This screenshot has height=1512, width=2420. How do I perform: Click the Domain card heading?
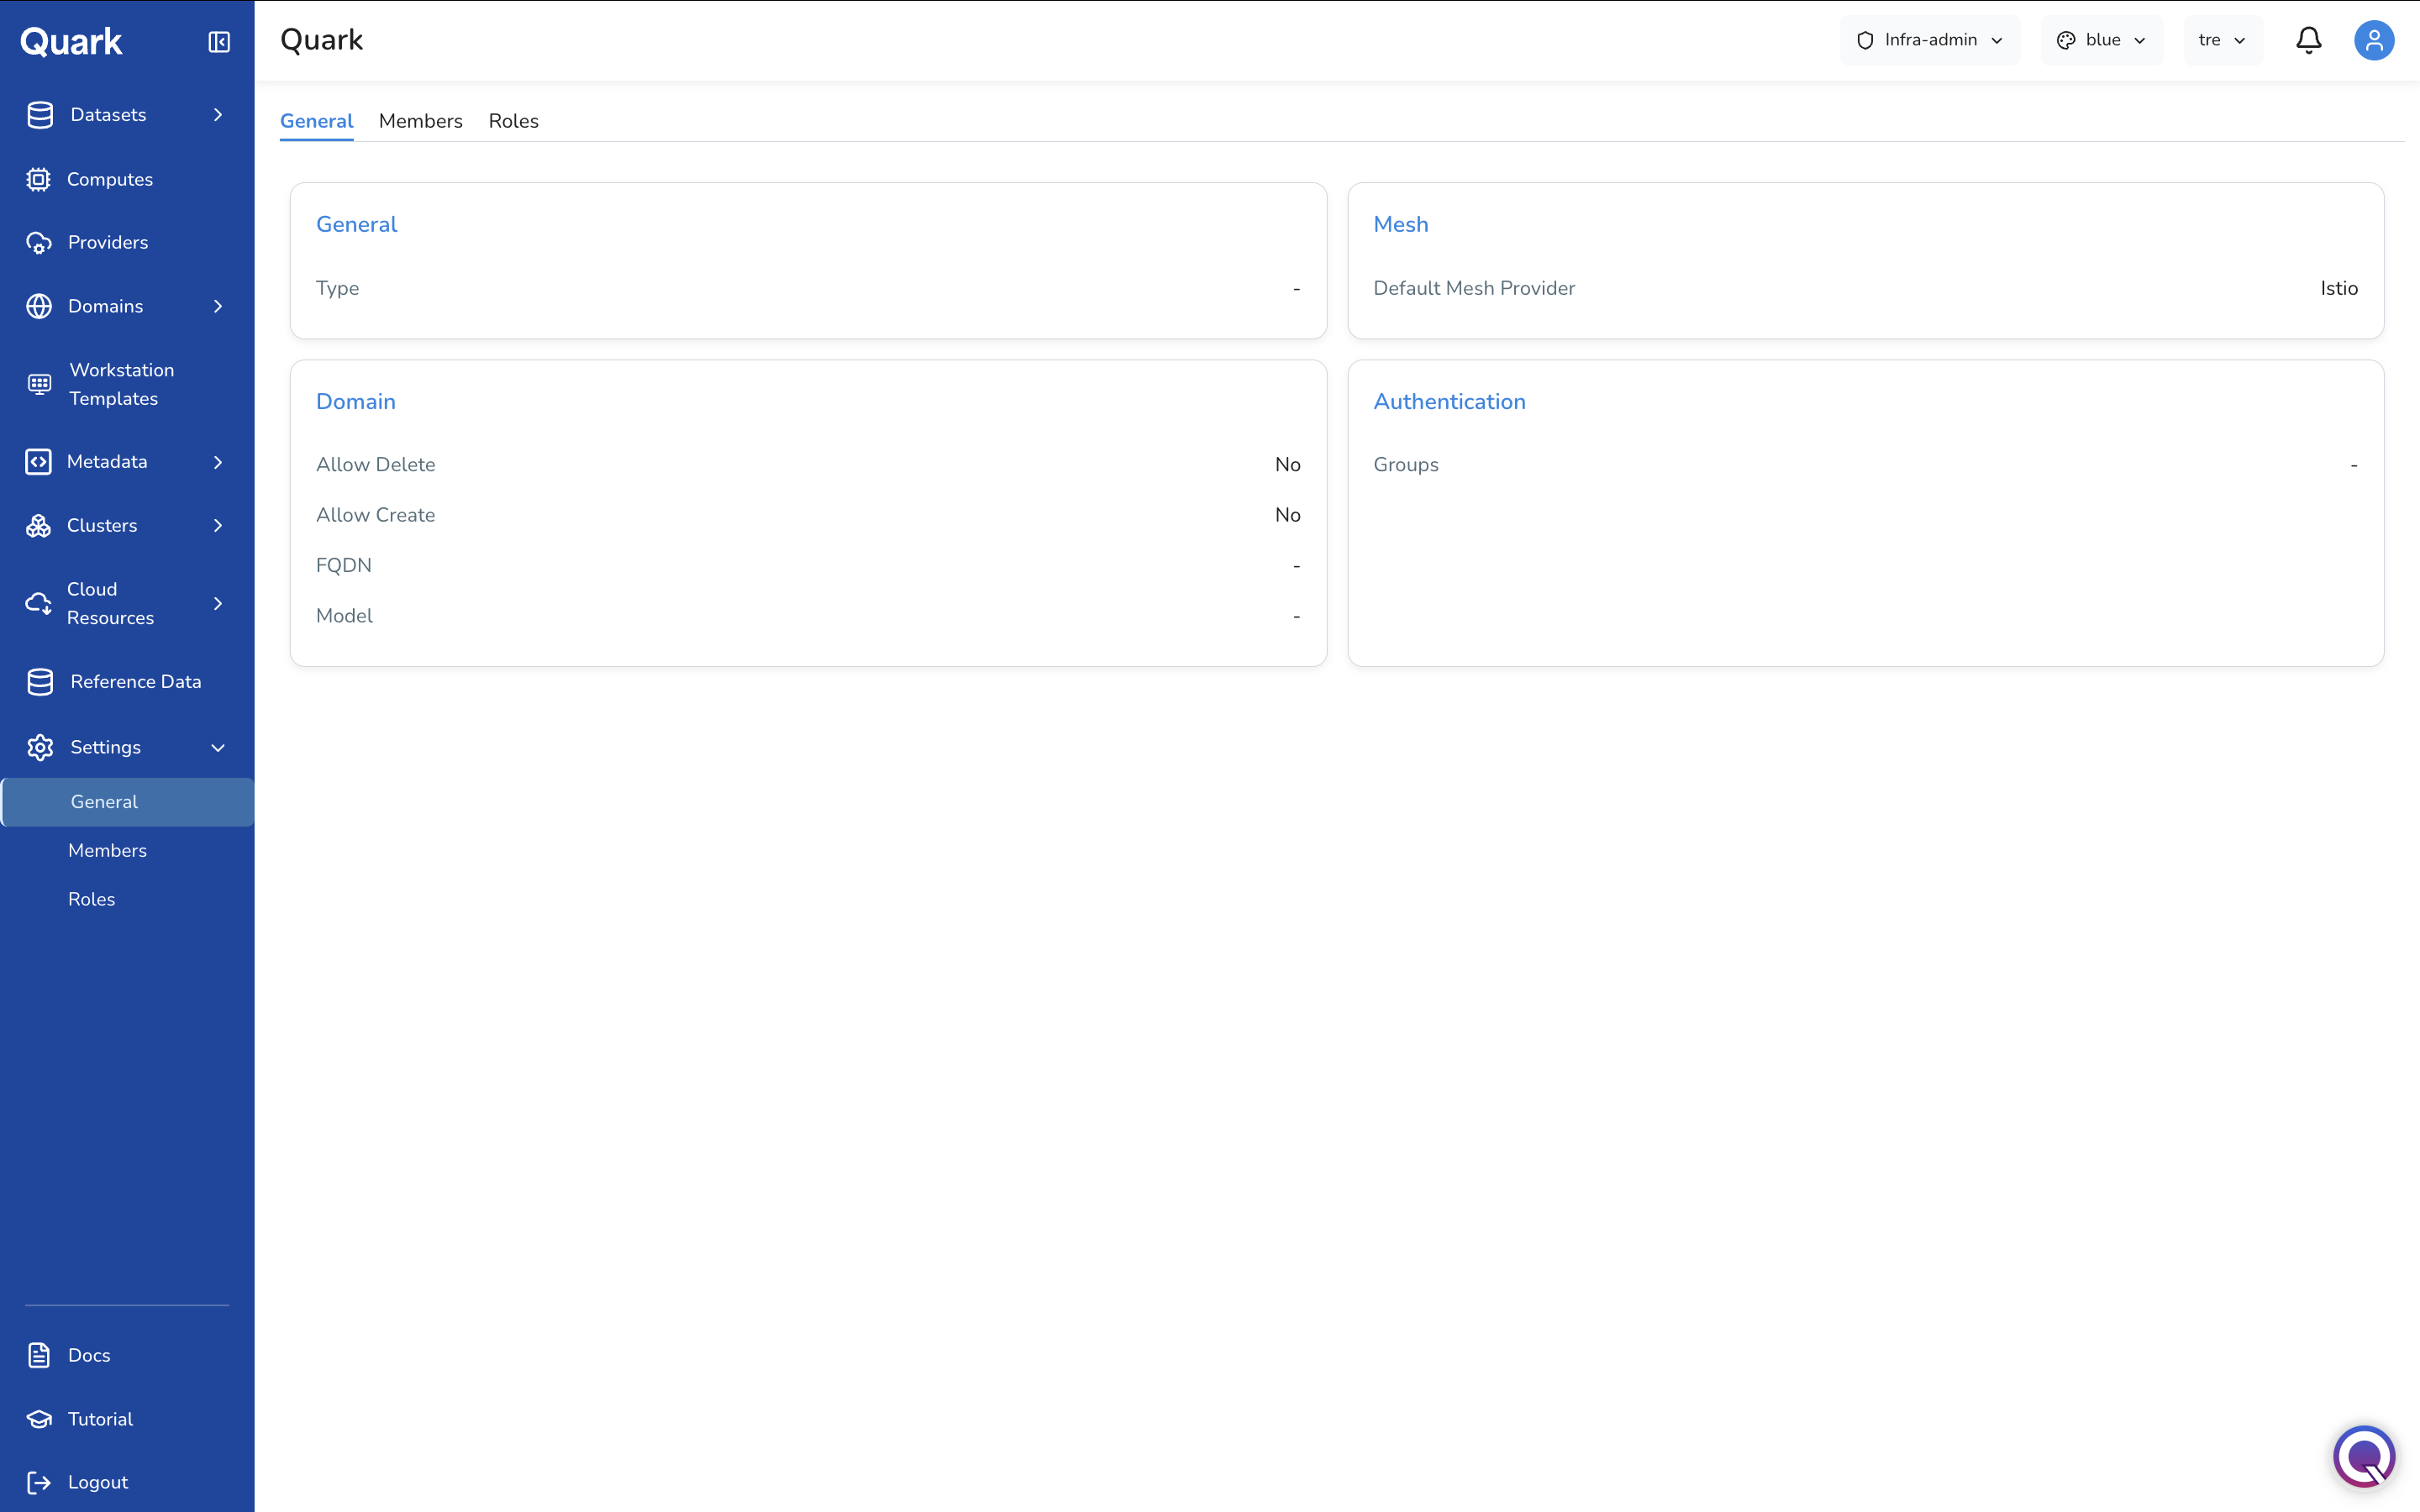(355, 402)
